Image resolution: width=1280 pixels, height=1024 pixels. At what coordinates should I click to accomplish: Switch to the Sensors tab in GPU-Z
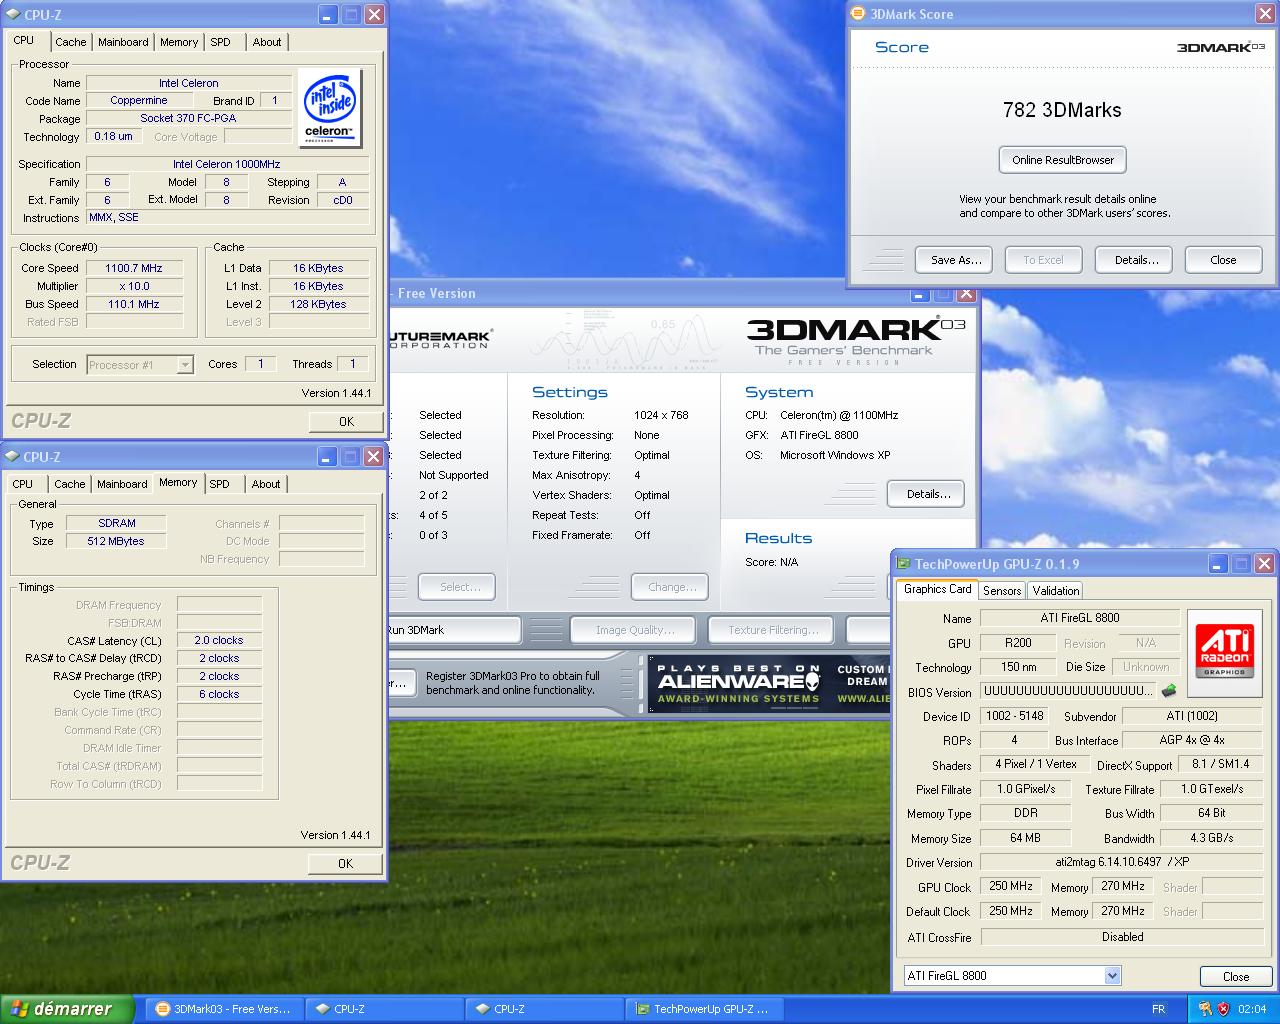pyautogui.click(x=1002, y=591)
